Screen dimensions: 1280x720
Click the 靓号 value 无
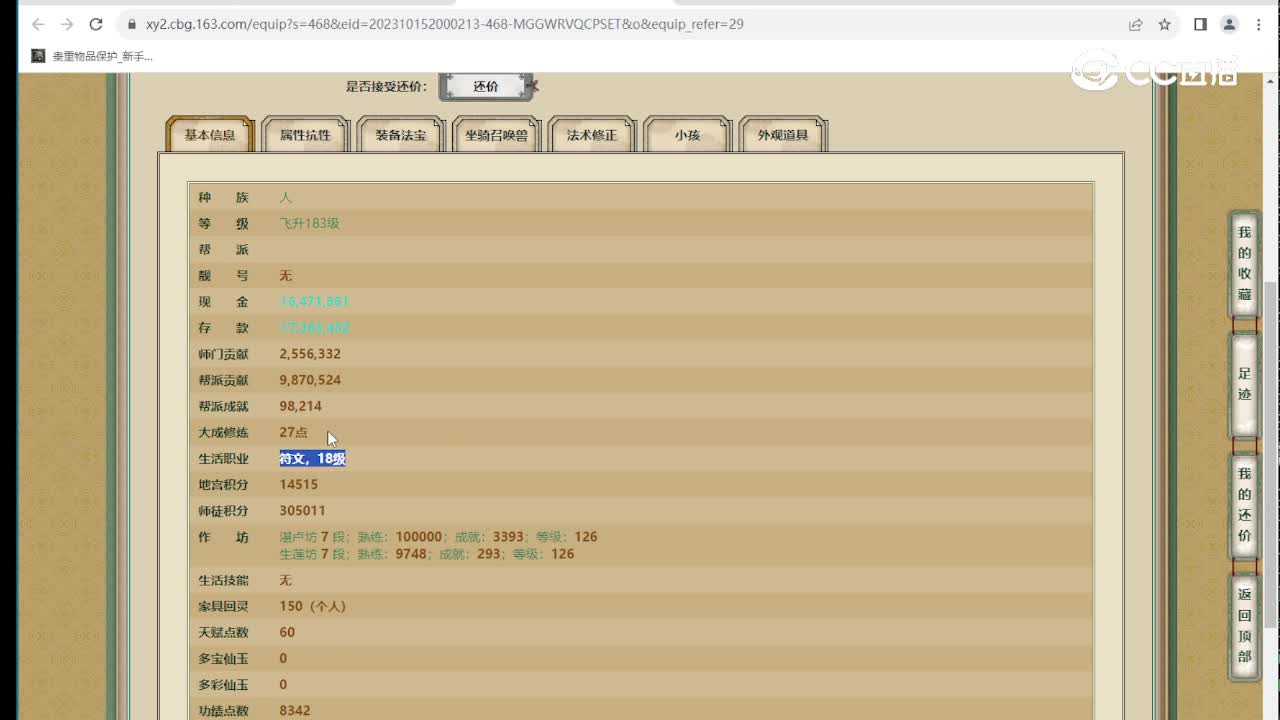(x=286, y=275)
